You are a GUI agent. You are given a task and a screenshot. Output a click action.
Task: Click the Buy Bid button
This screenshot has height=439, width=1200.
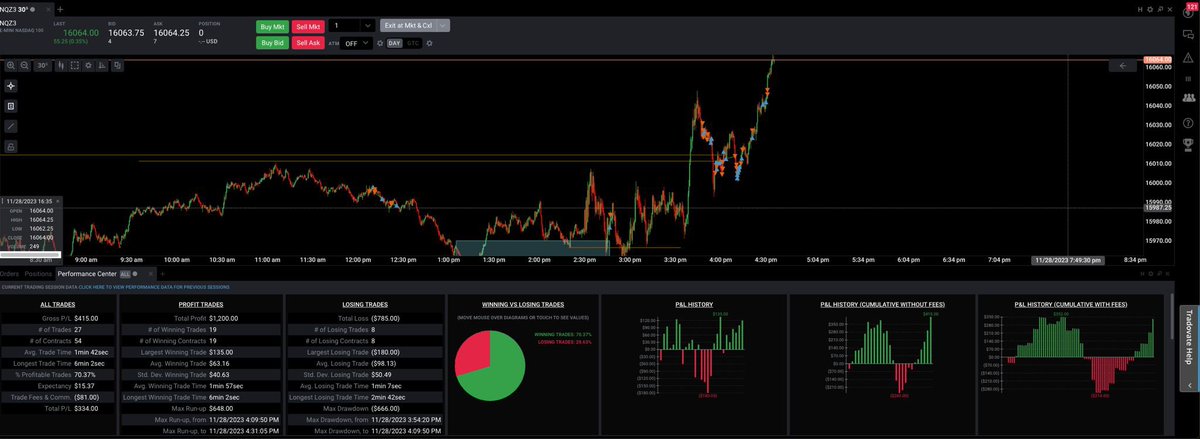pyautogui.click(x=272, y=43)
